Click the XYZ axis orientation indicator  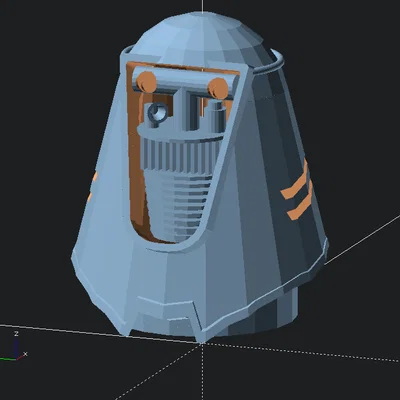[x=14, y=347]
